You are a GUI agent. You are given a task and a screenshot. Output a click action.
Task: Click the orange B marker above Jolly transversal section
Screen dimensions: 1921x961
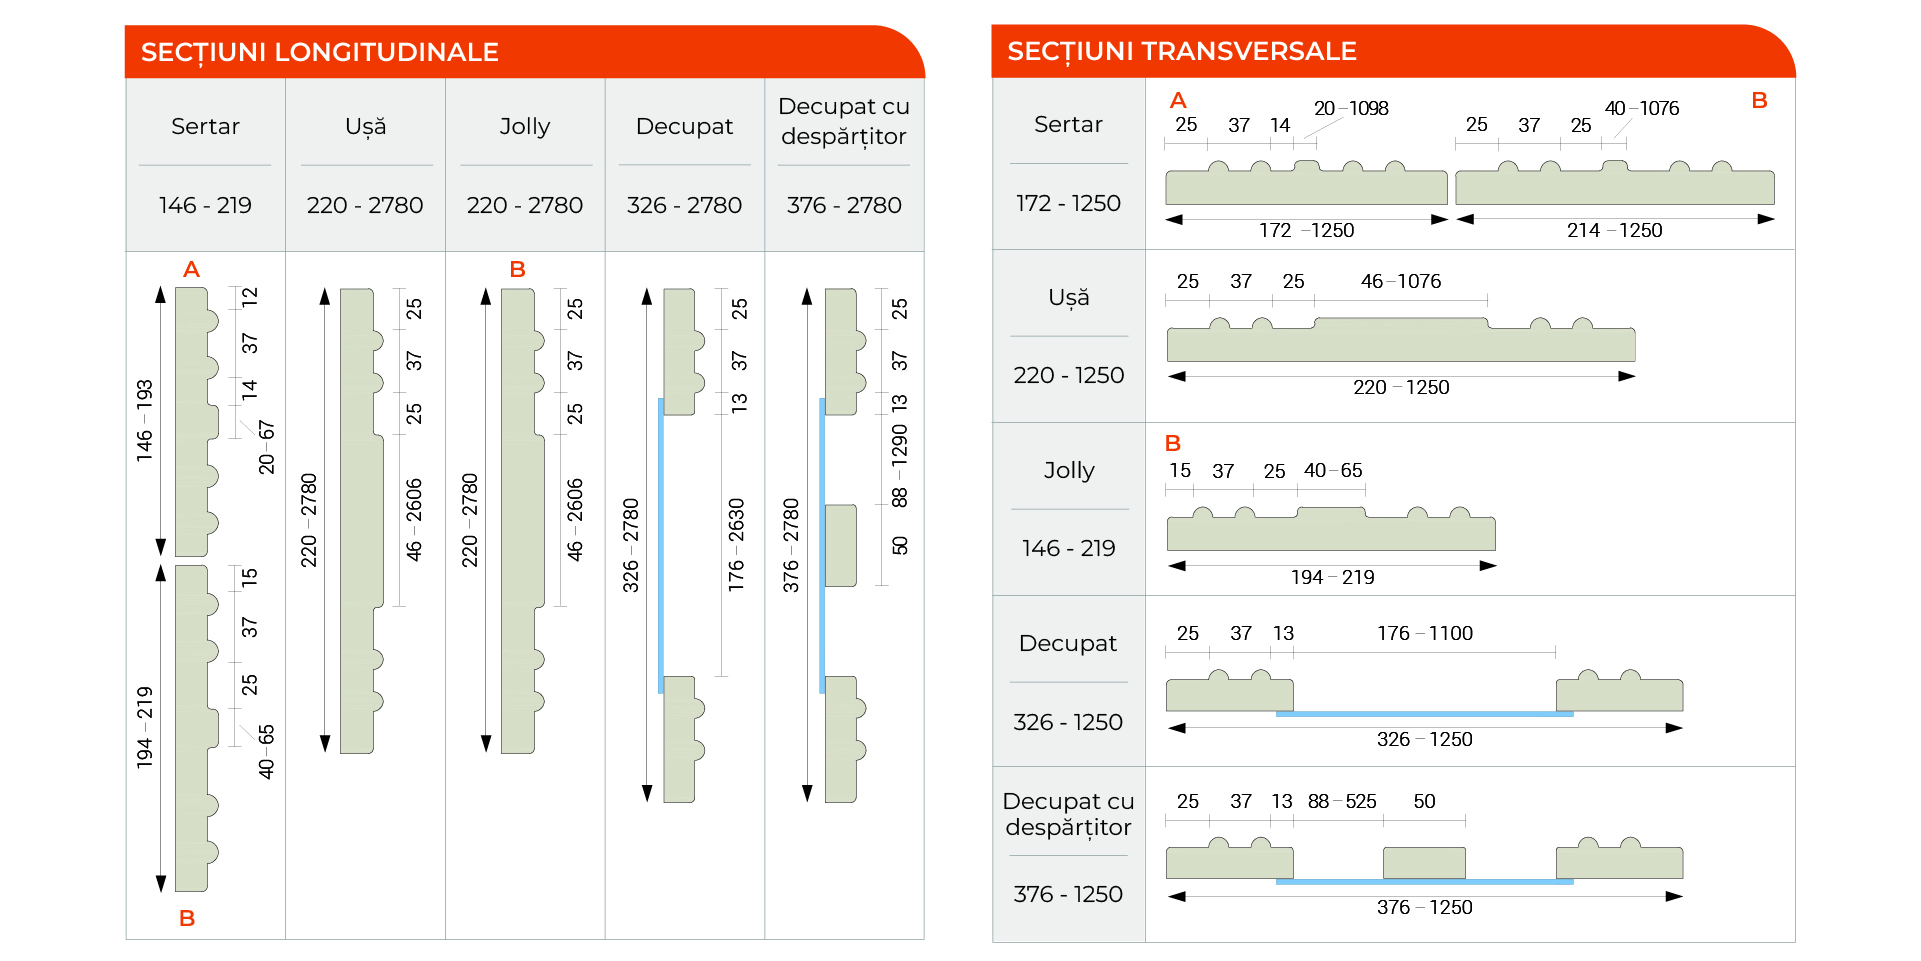coord(1173,443)
